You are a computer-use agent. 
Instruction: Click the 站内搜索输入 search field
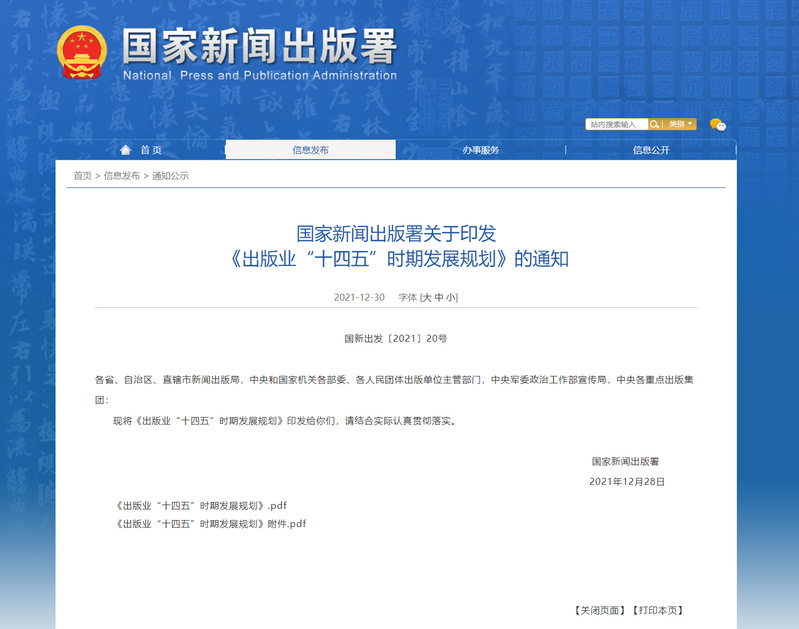click(x=616, y=124)
